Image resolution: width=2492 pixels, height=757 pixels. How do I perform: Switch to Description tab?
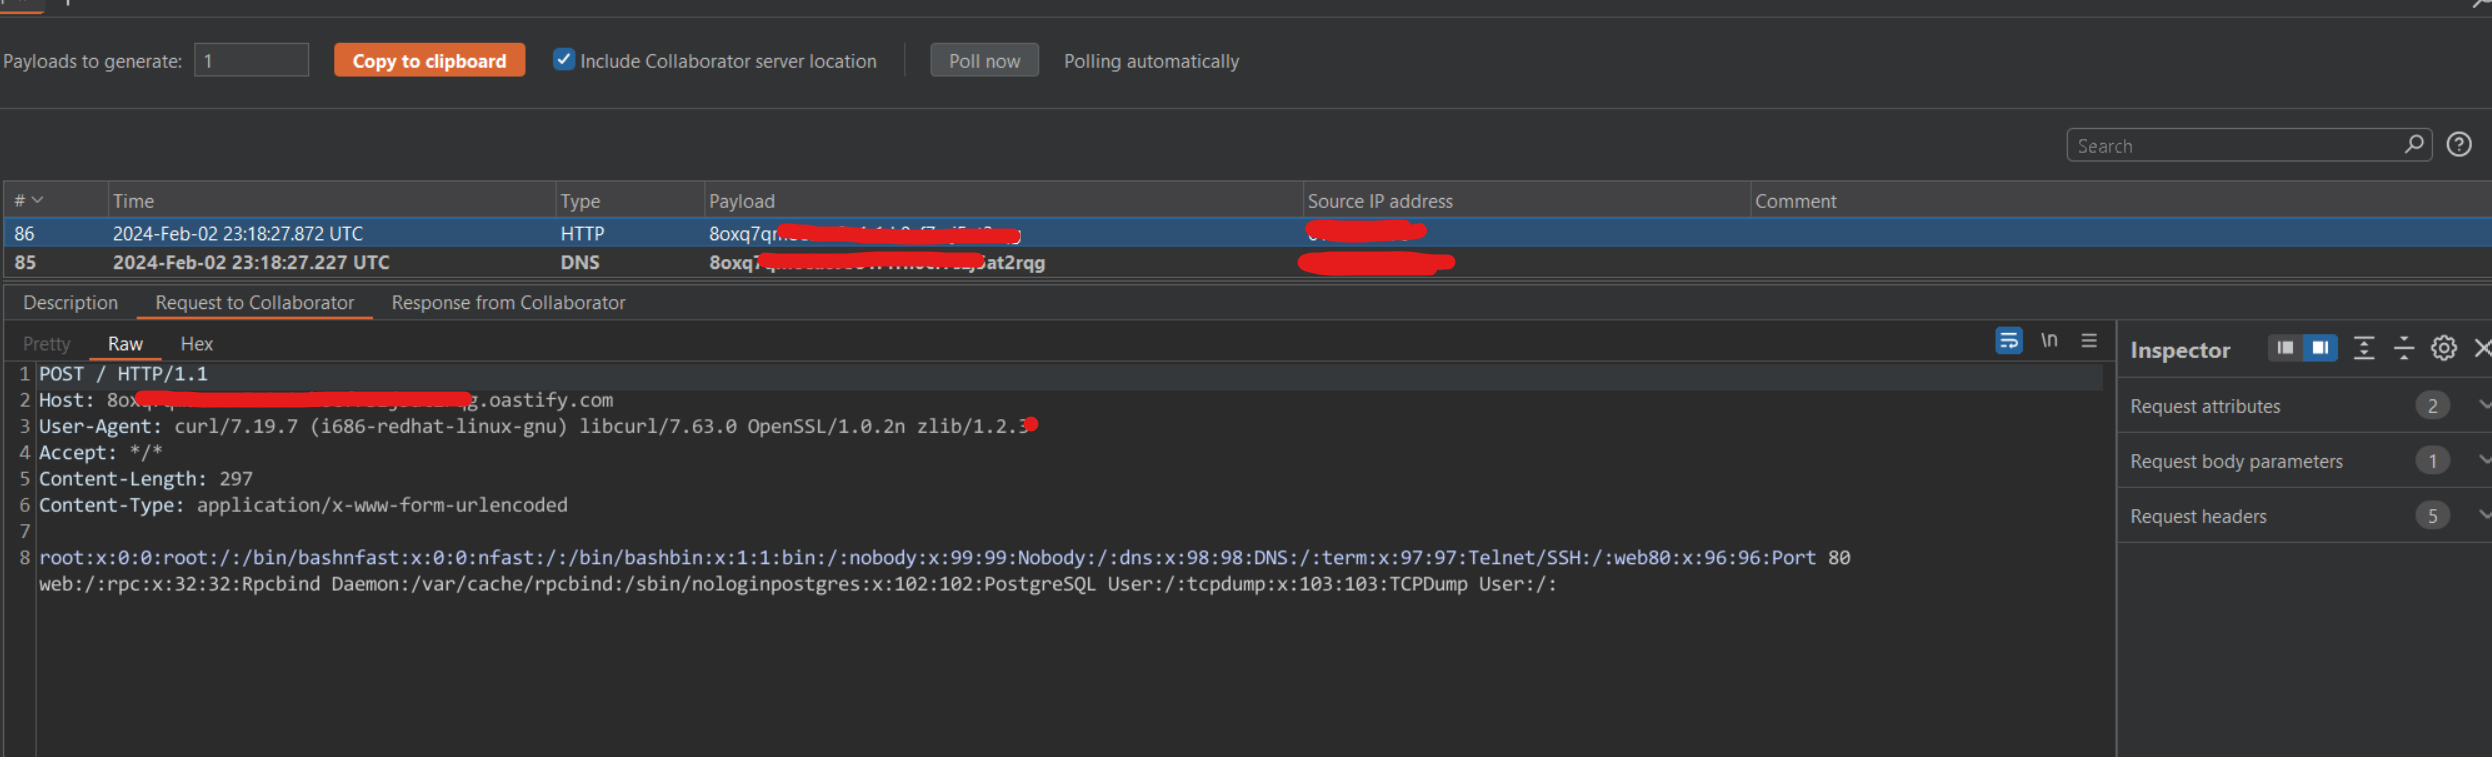pyautogui.click(x=70, y=303)
